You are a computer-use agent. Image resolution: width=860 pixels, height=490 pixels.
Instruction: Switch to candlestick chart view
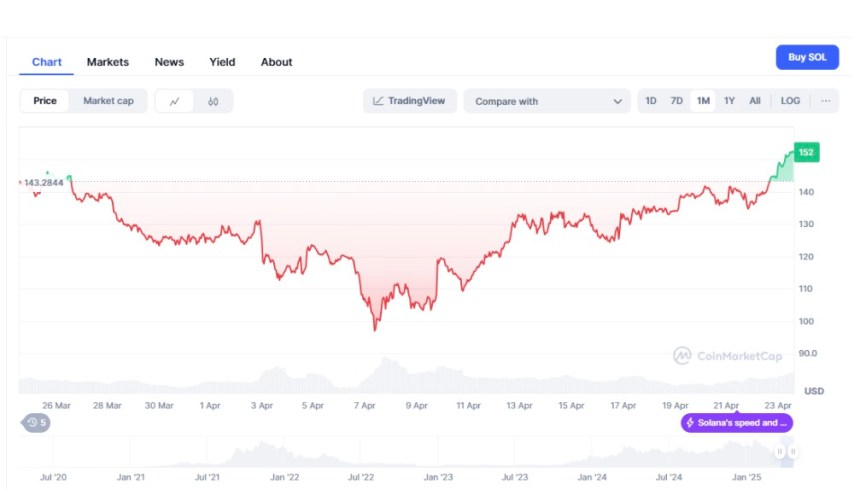pyautogui.click(x=213, y=101)
